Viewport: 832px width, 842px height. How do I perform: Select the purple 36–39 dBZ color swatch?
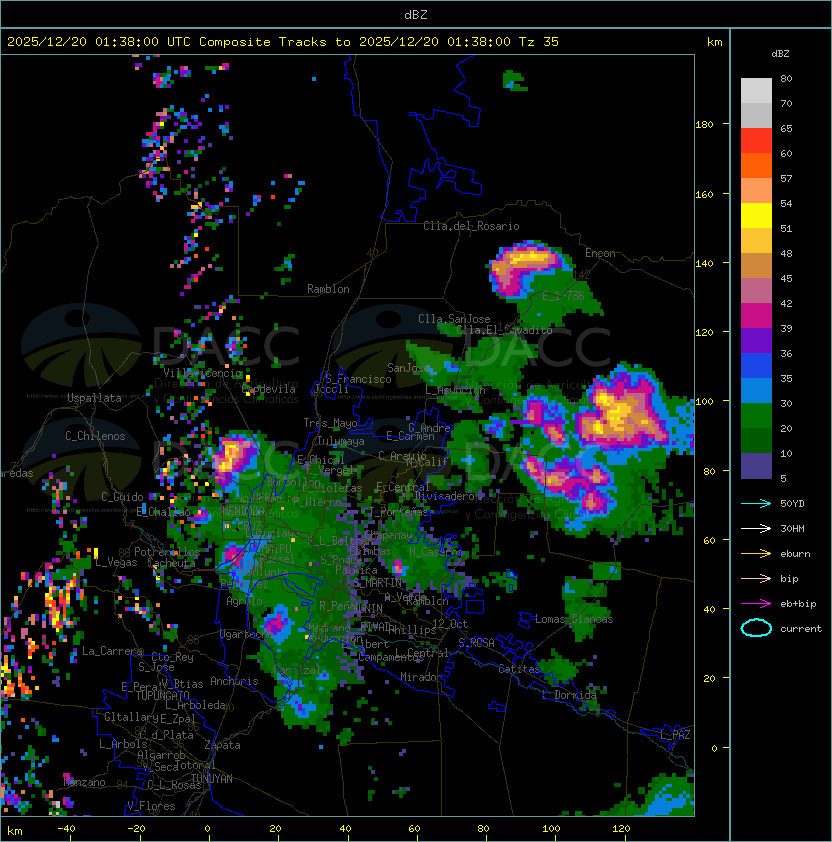tap(756, 341)
